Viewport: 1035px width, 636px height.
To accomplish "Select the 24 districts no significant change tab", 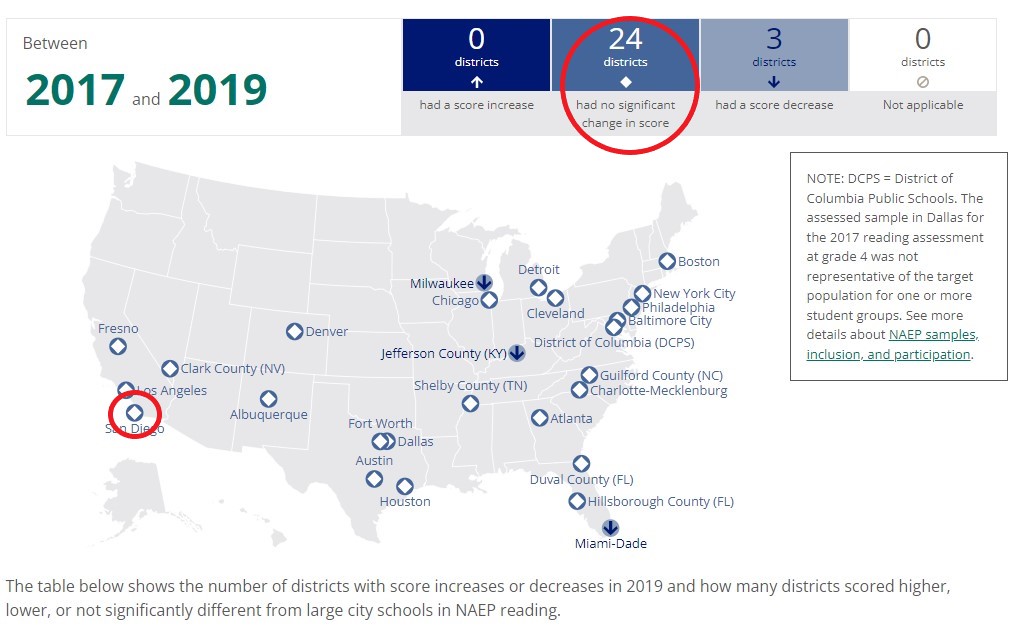I will click(625, 56).
